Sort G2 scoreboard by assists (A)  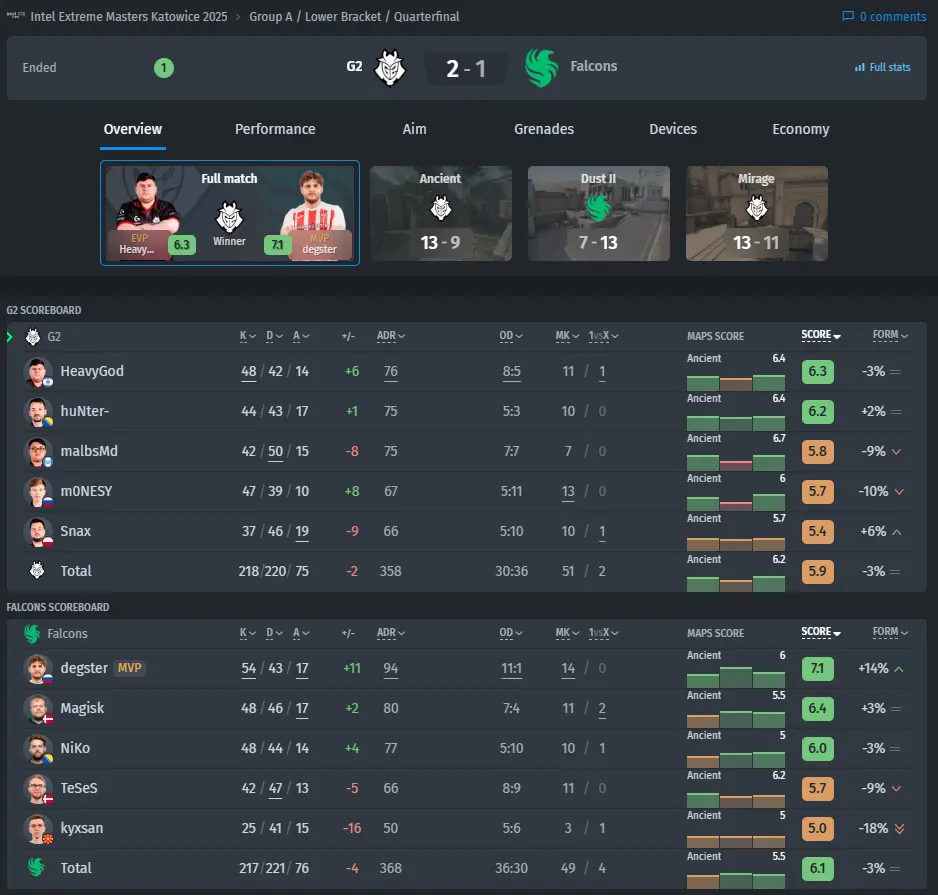[x=301, y=336]
